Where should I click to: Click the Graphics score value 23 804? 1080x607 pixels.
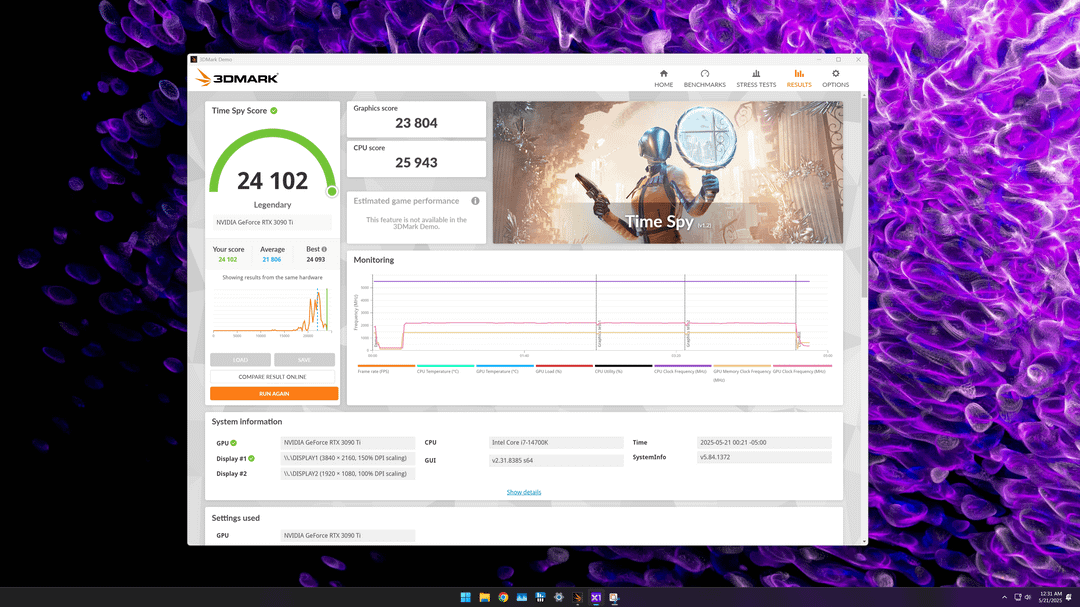416,123
